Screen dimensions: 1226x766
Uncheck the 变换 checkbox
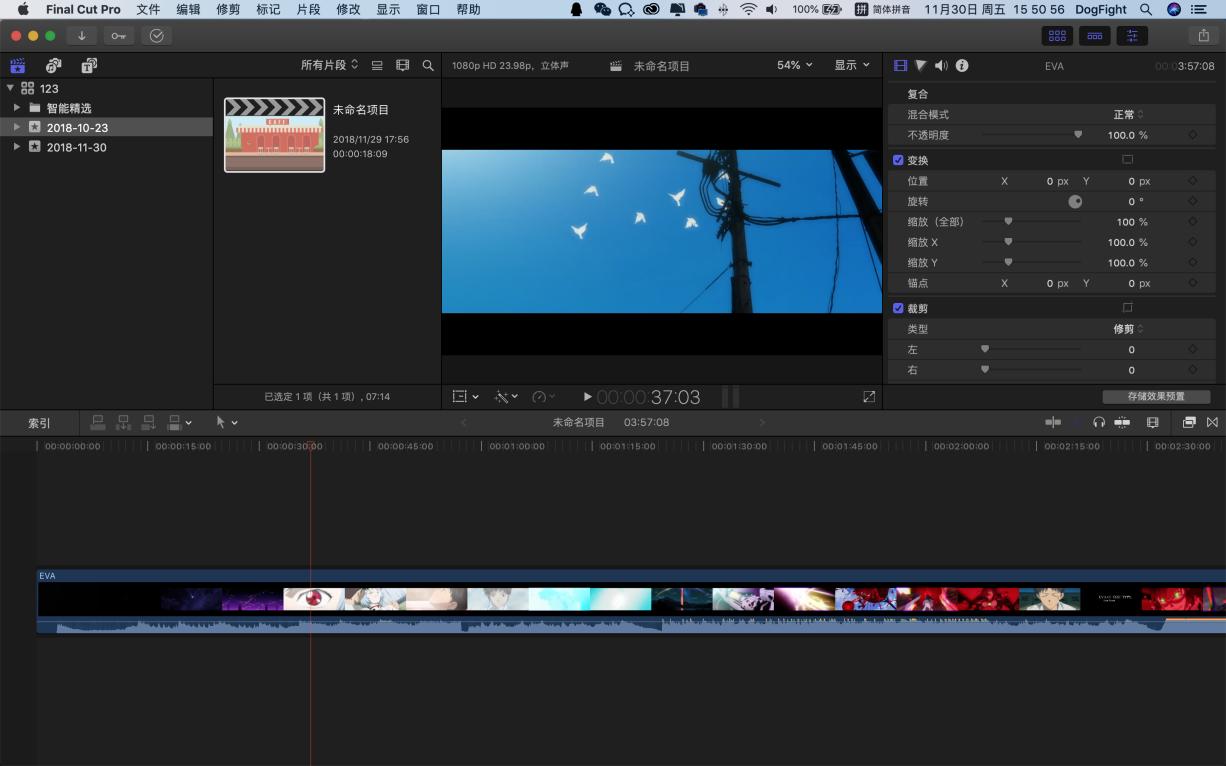click(898, 160)
